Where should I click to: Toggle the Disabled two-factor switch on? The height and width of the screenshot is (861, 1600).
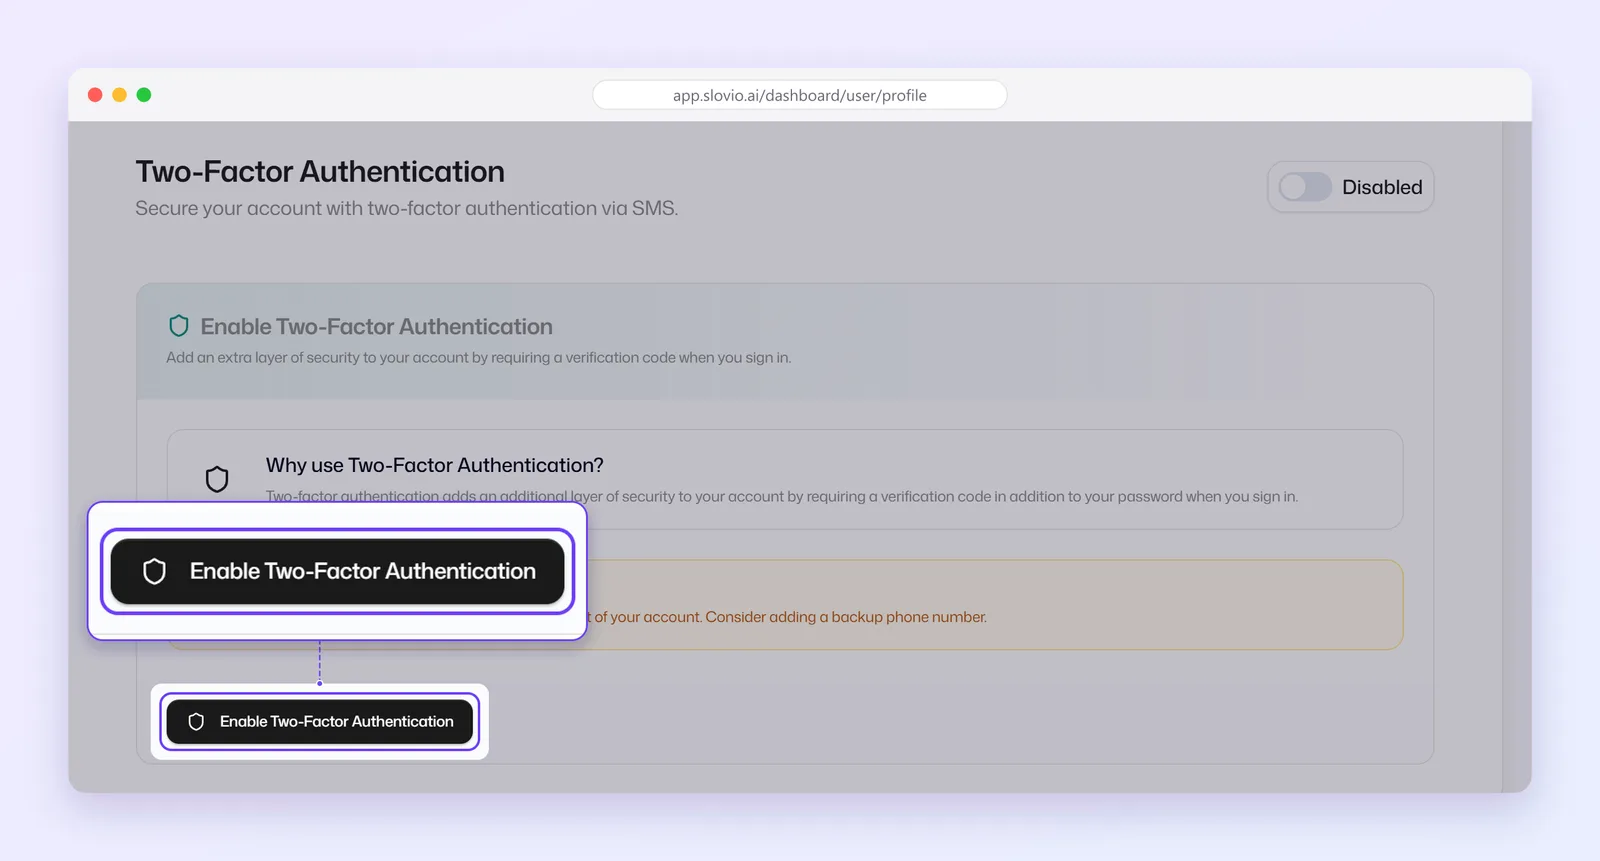point(1305,187)
